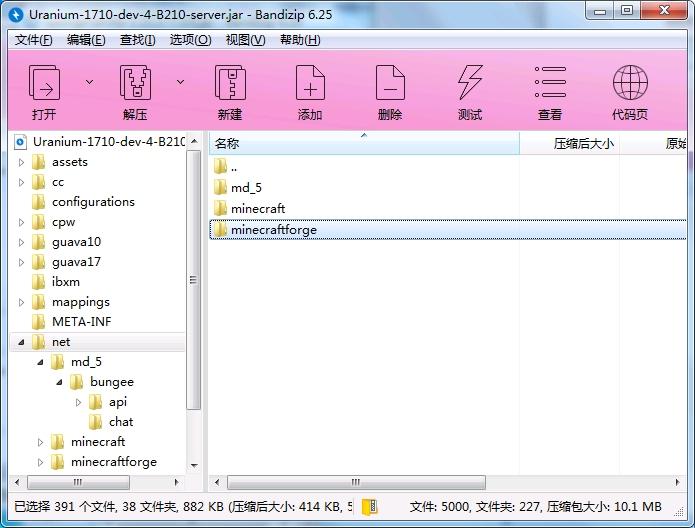Select the cpw folder label in tree
The image size is (695, 528).
(x=63, y=222)
